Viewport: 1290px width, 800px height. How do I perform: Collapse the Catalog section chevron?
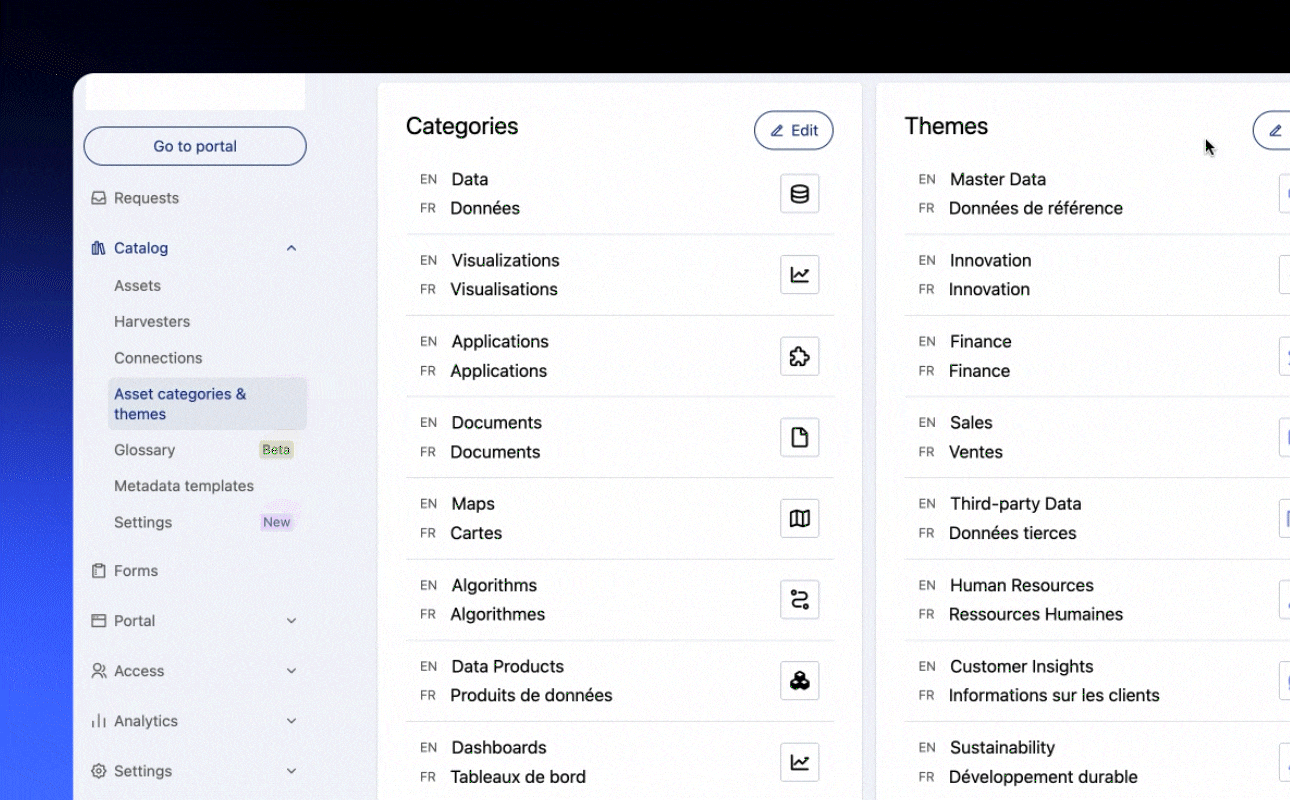pyautogui.click(x=291, y=248)
